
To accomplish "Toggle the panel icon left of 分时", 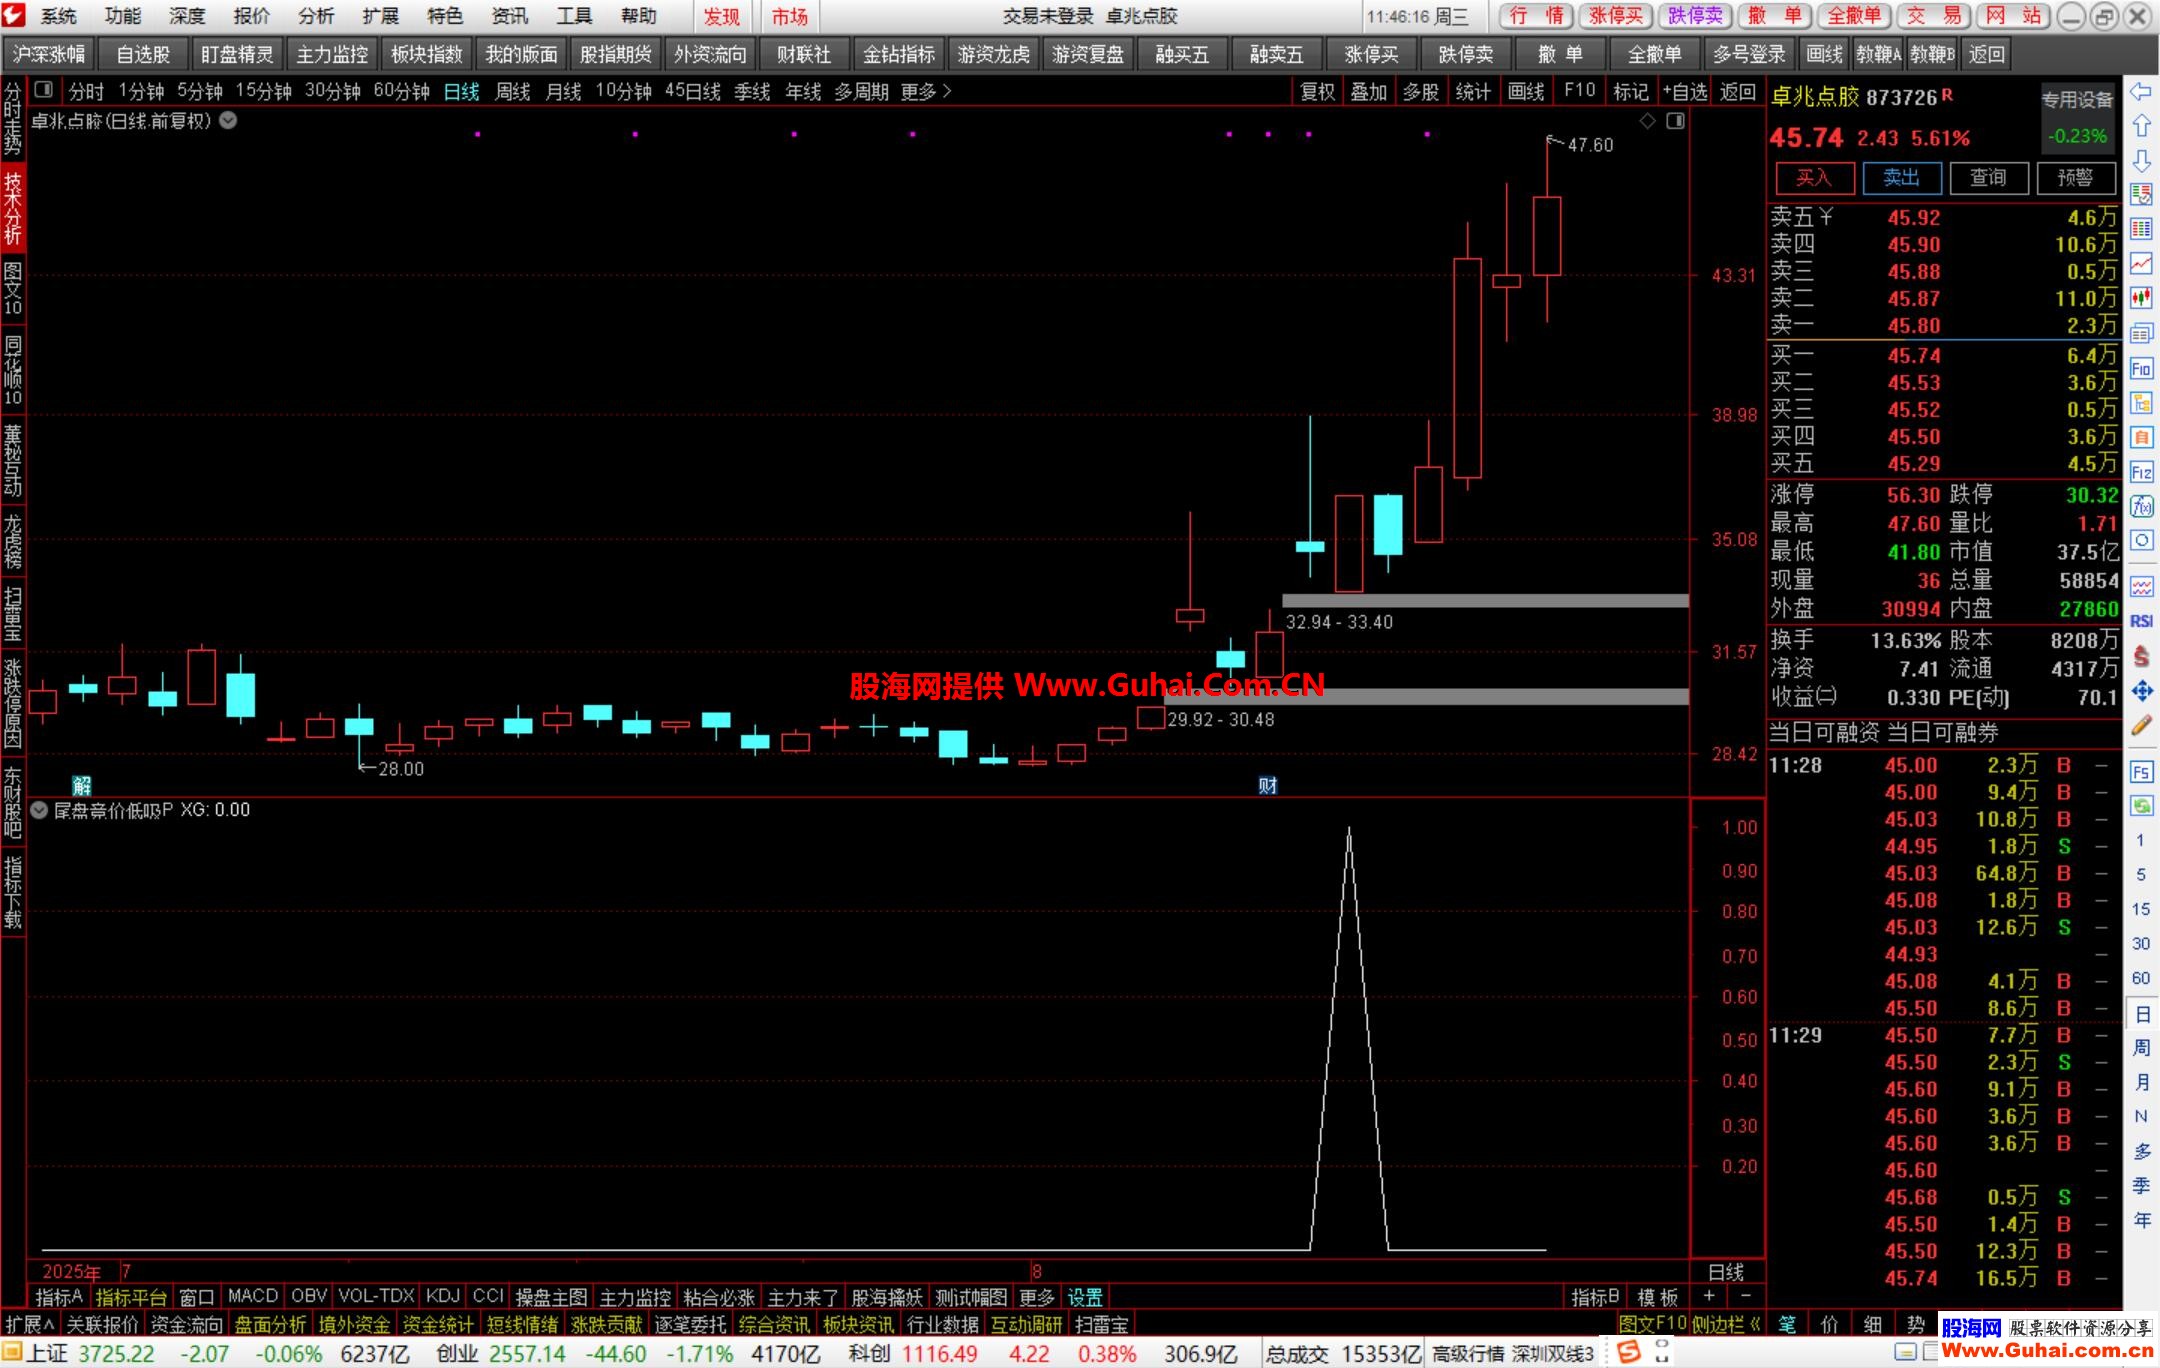I will click(43, 91).
